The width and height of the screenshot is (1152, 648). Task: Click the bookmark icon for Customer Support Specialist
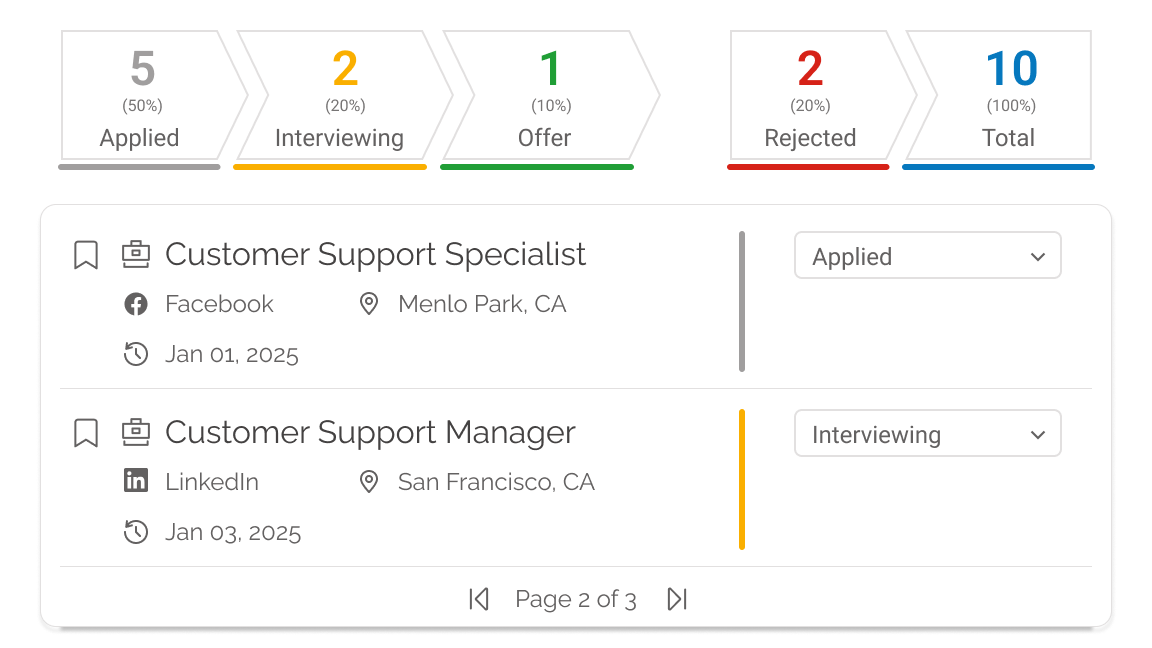click(85, 255)
